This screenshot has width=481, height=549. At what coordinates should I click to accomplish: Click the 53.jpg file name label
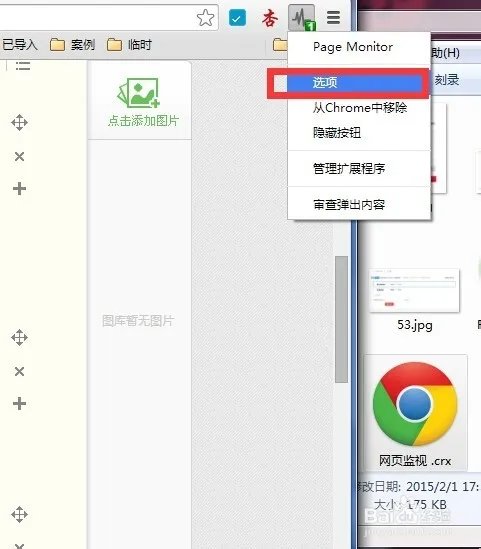[415, 325]
